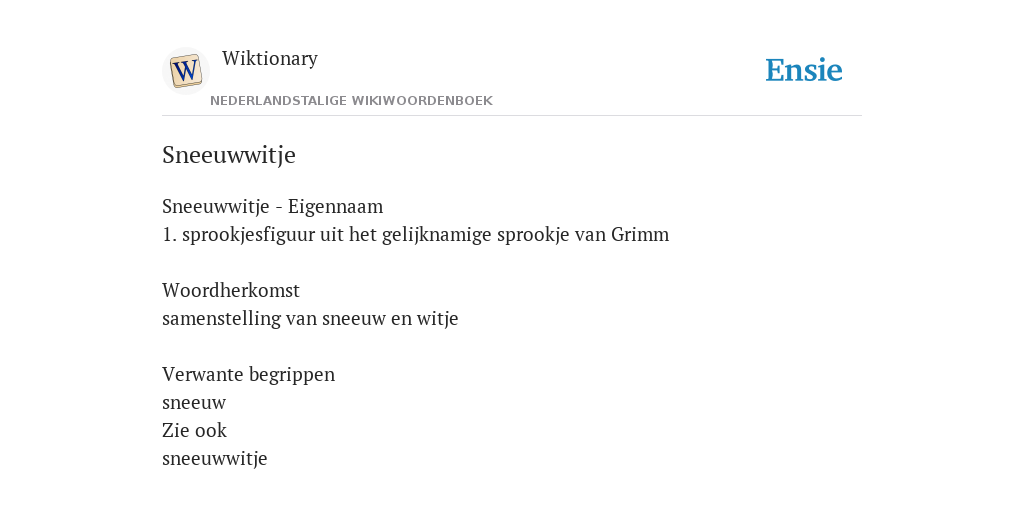Select the Zie ook heading
Image resolution: width=1024 pixels, height=512 pixels.
point(195,430)
